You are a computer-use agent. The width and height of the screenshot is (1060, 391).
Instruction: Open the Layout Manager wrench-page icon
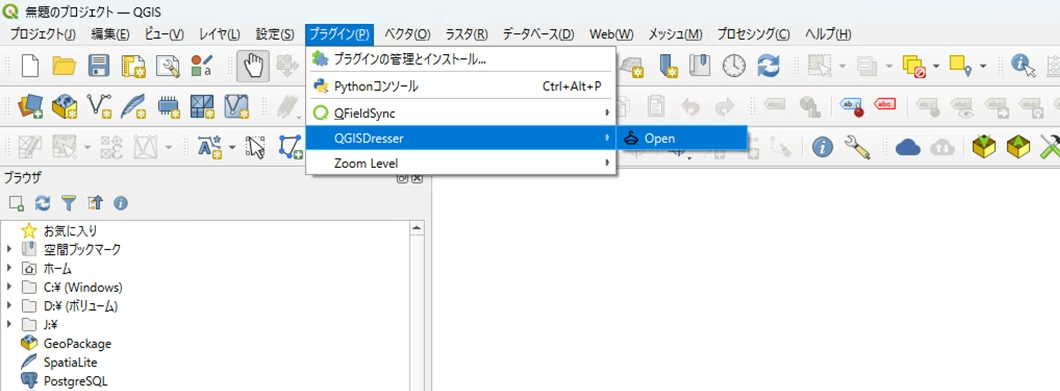(168, 66)
